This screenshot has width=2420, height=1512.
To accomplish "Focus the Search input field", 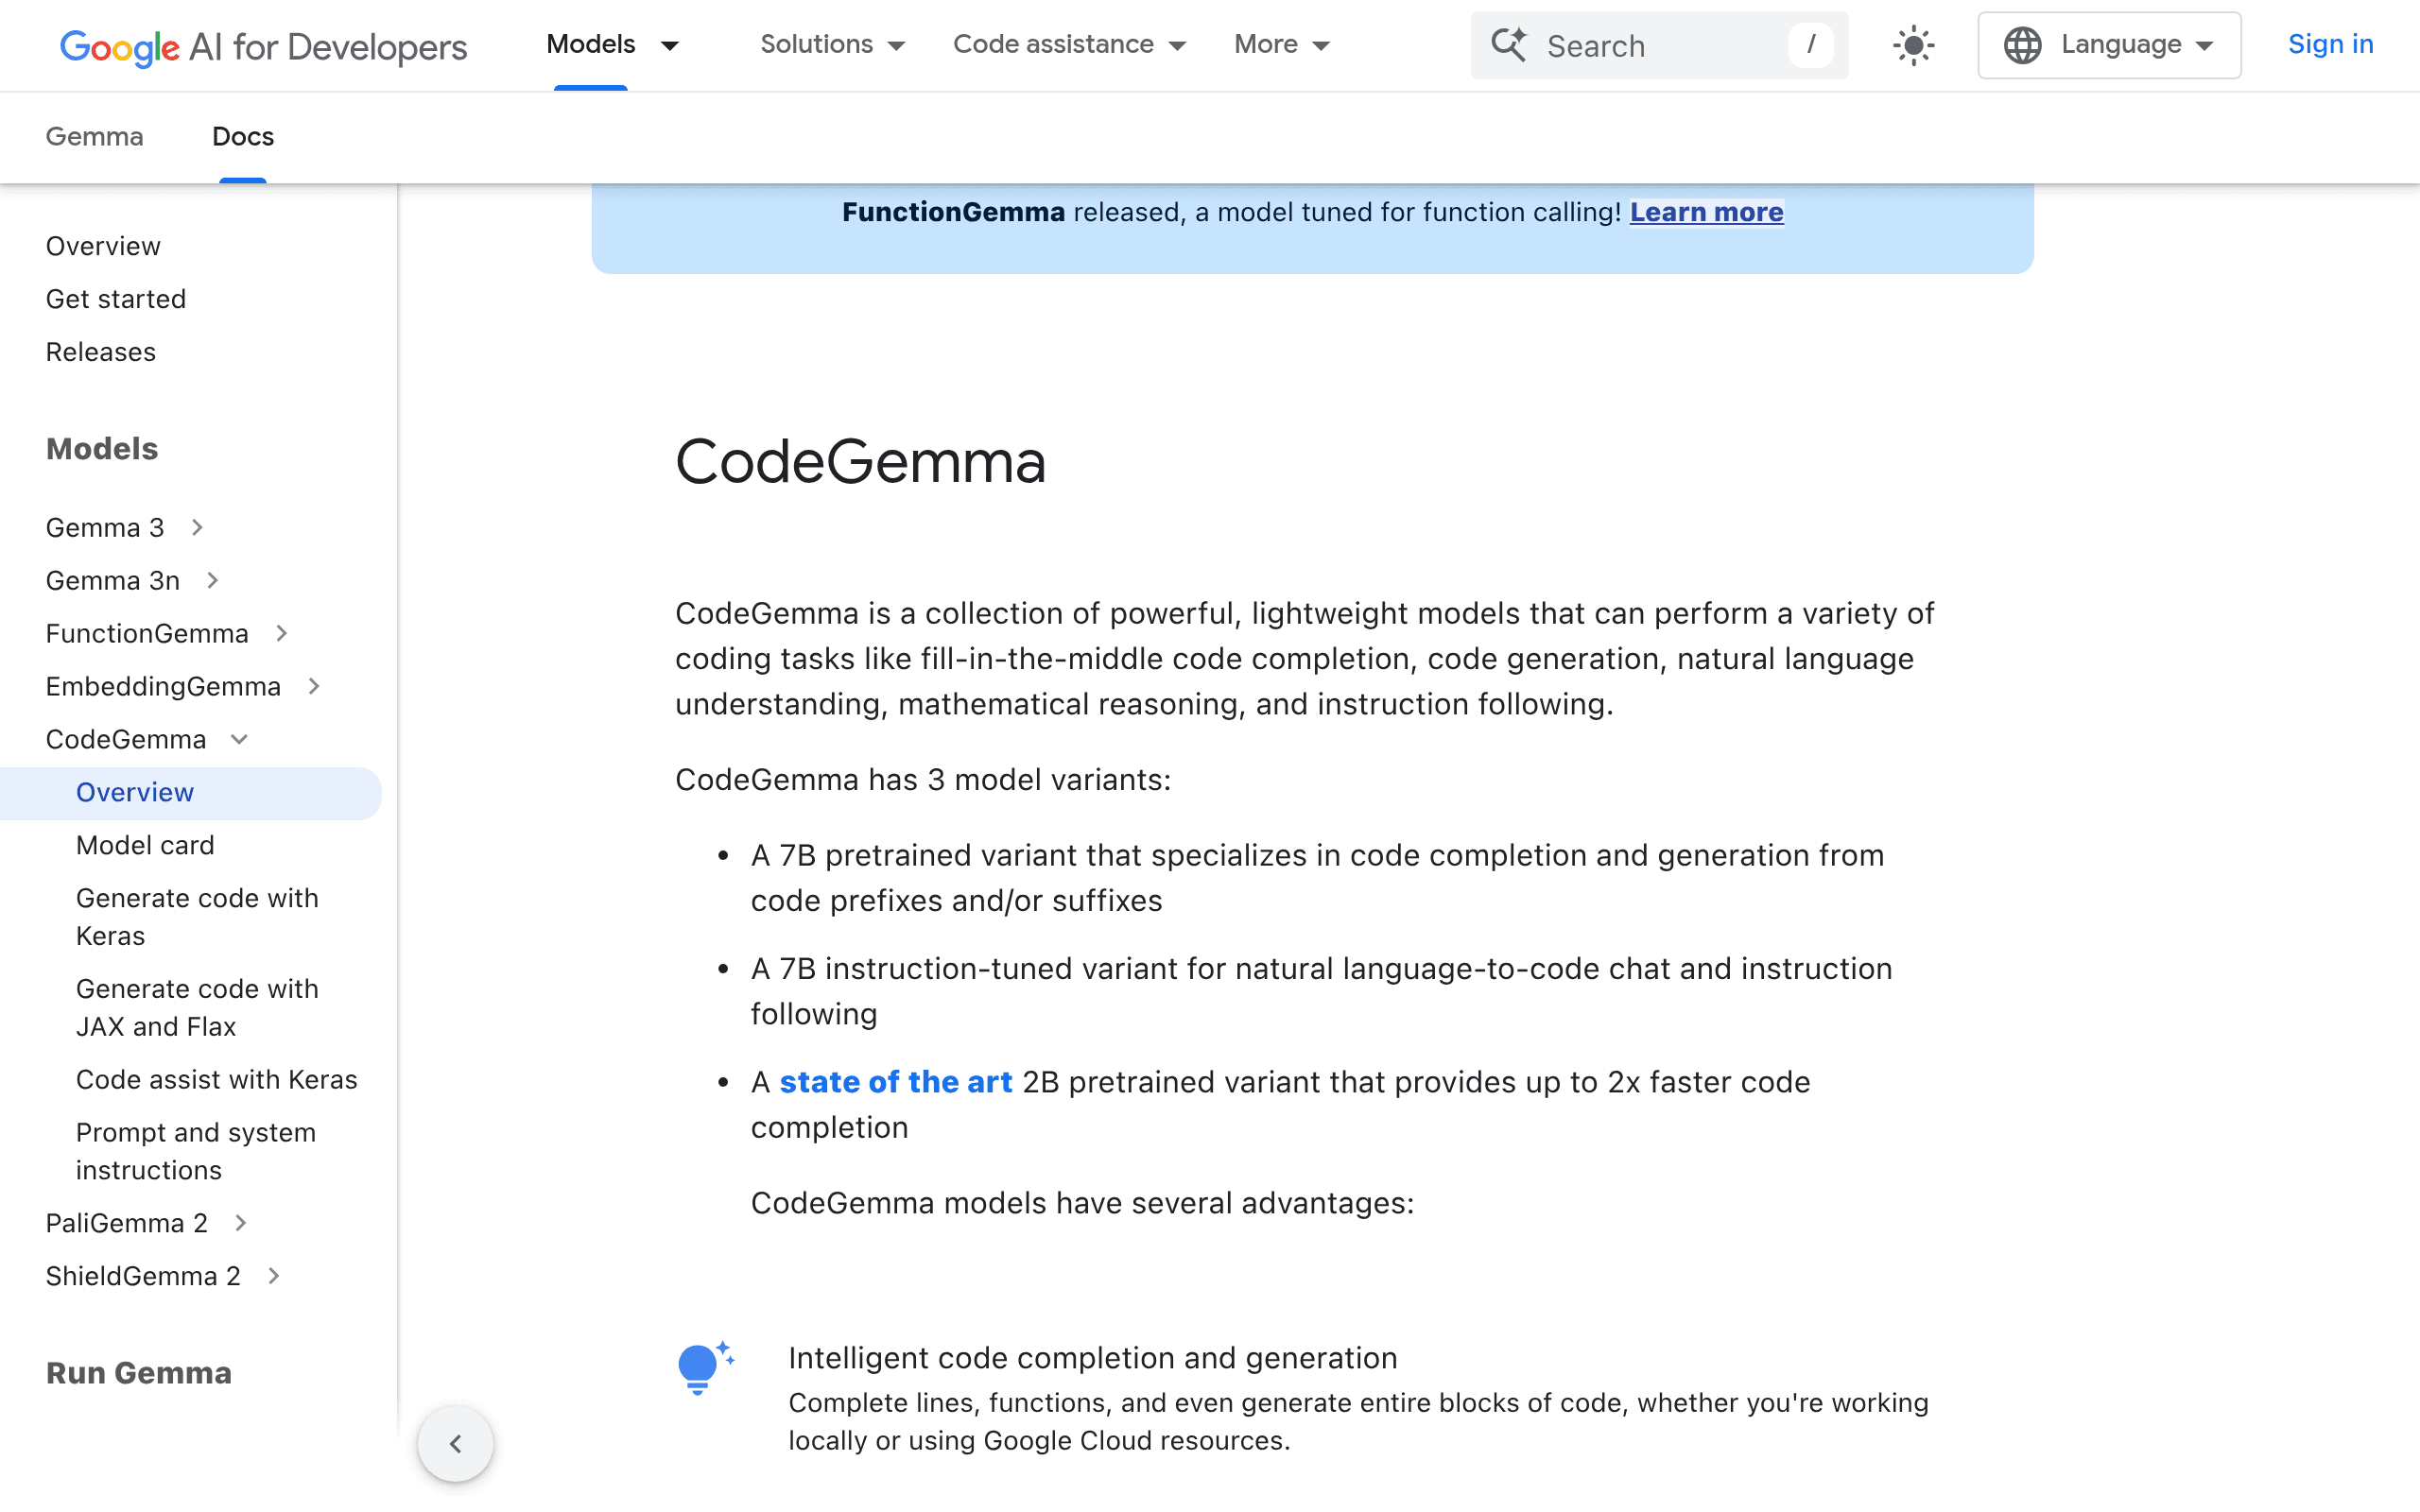I will 1660,45.
